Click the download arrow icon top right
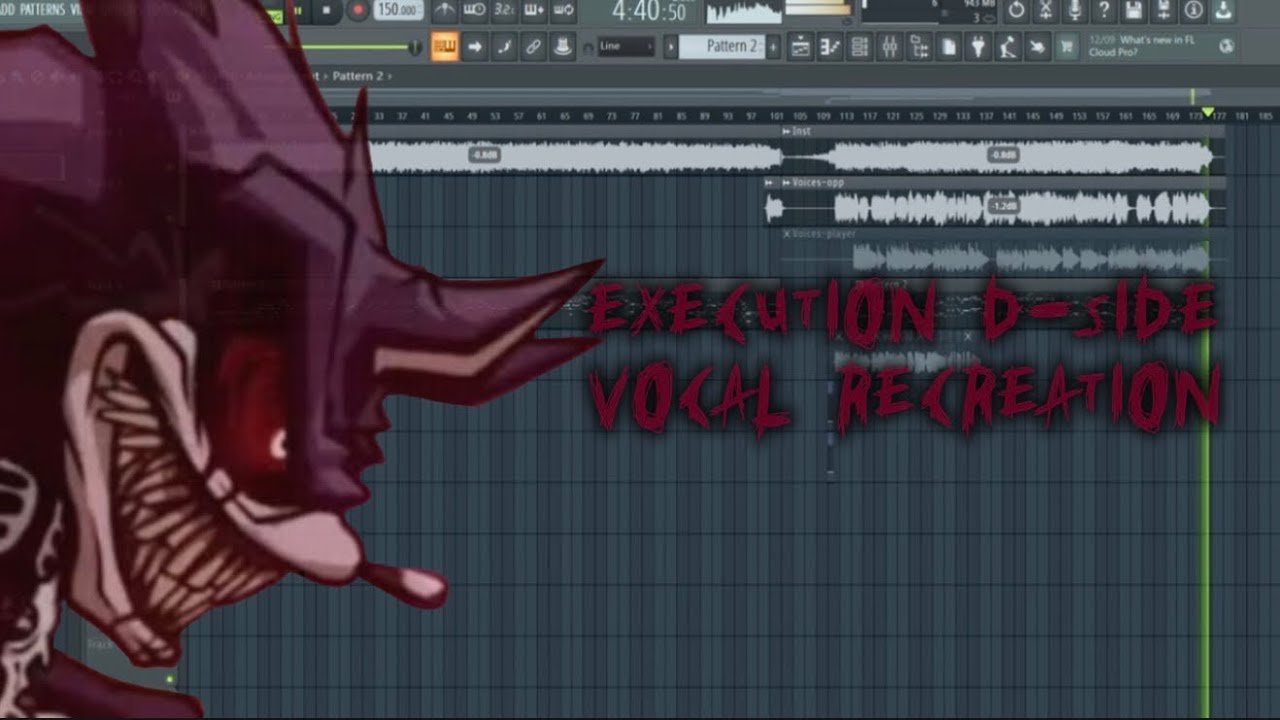 1223,10
